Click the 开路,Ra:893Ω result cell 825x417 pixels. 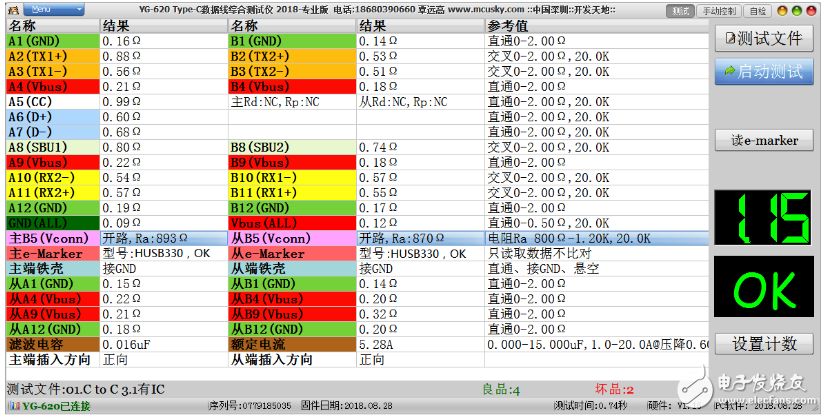click(164, 238)
